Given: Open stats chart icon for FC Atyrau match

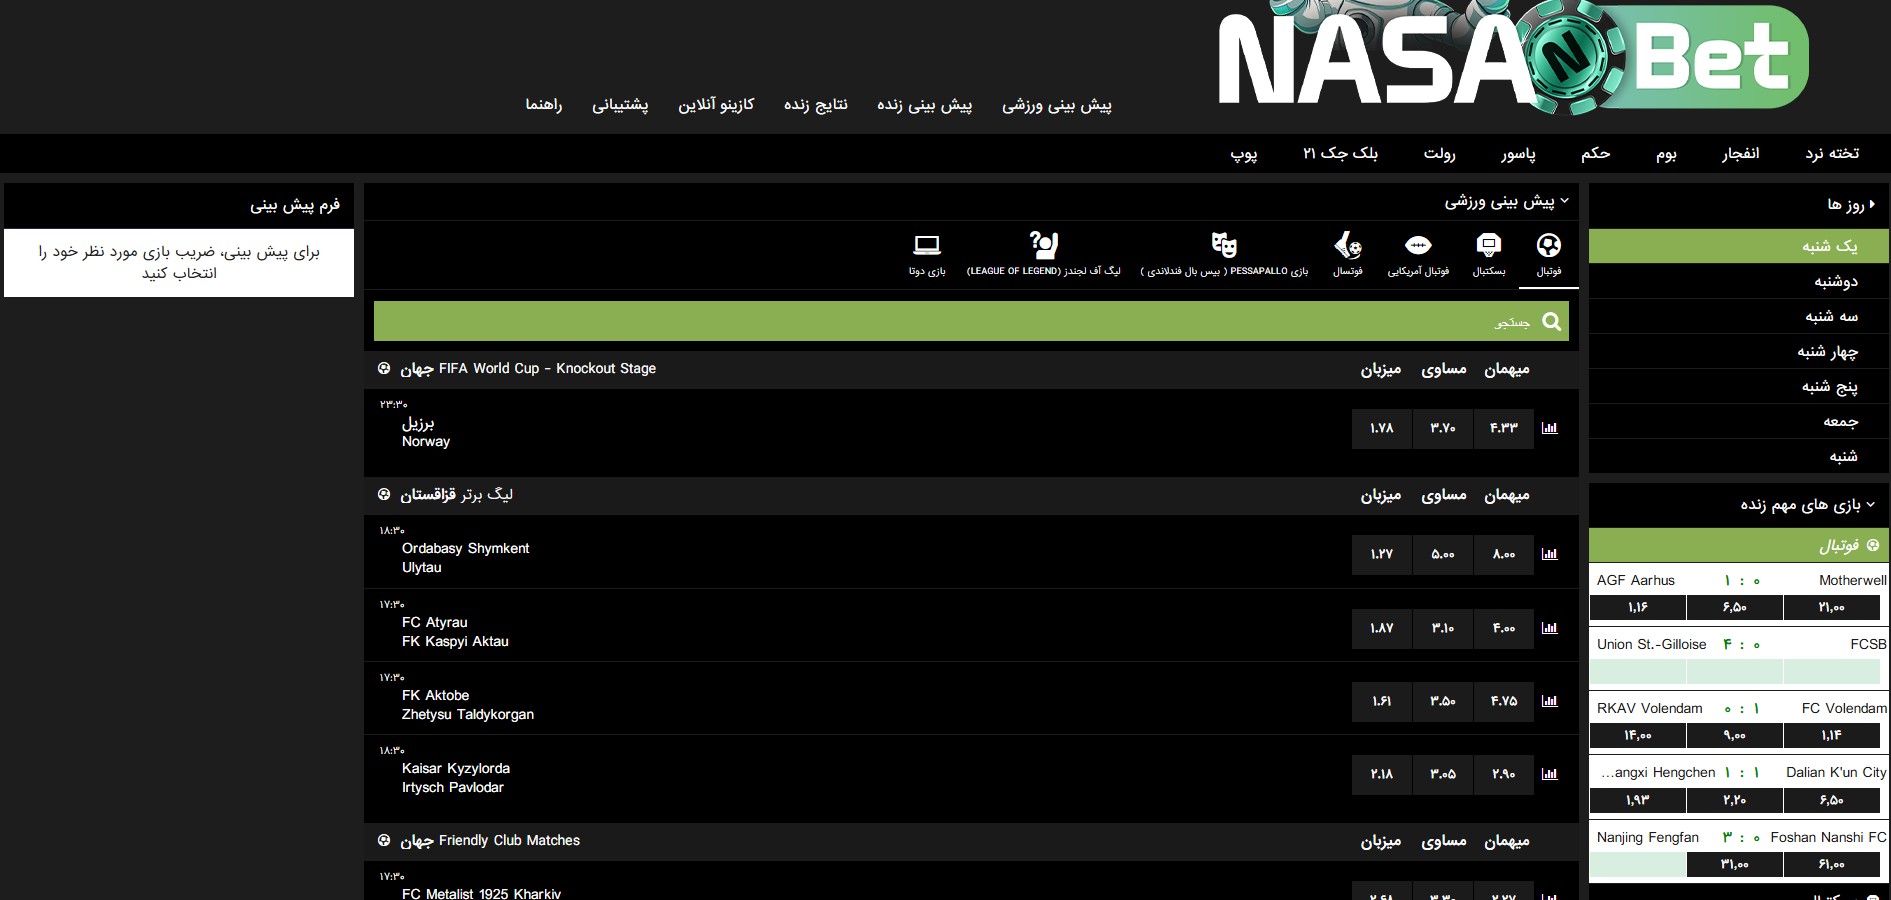Looking at the screenshot, I should tap(1549, 628).
